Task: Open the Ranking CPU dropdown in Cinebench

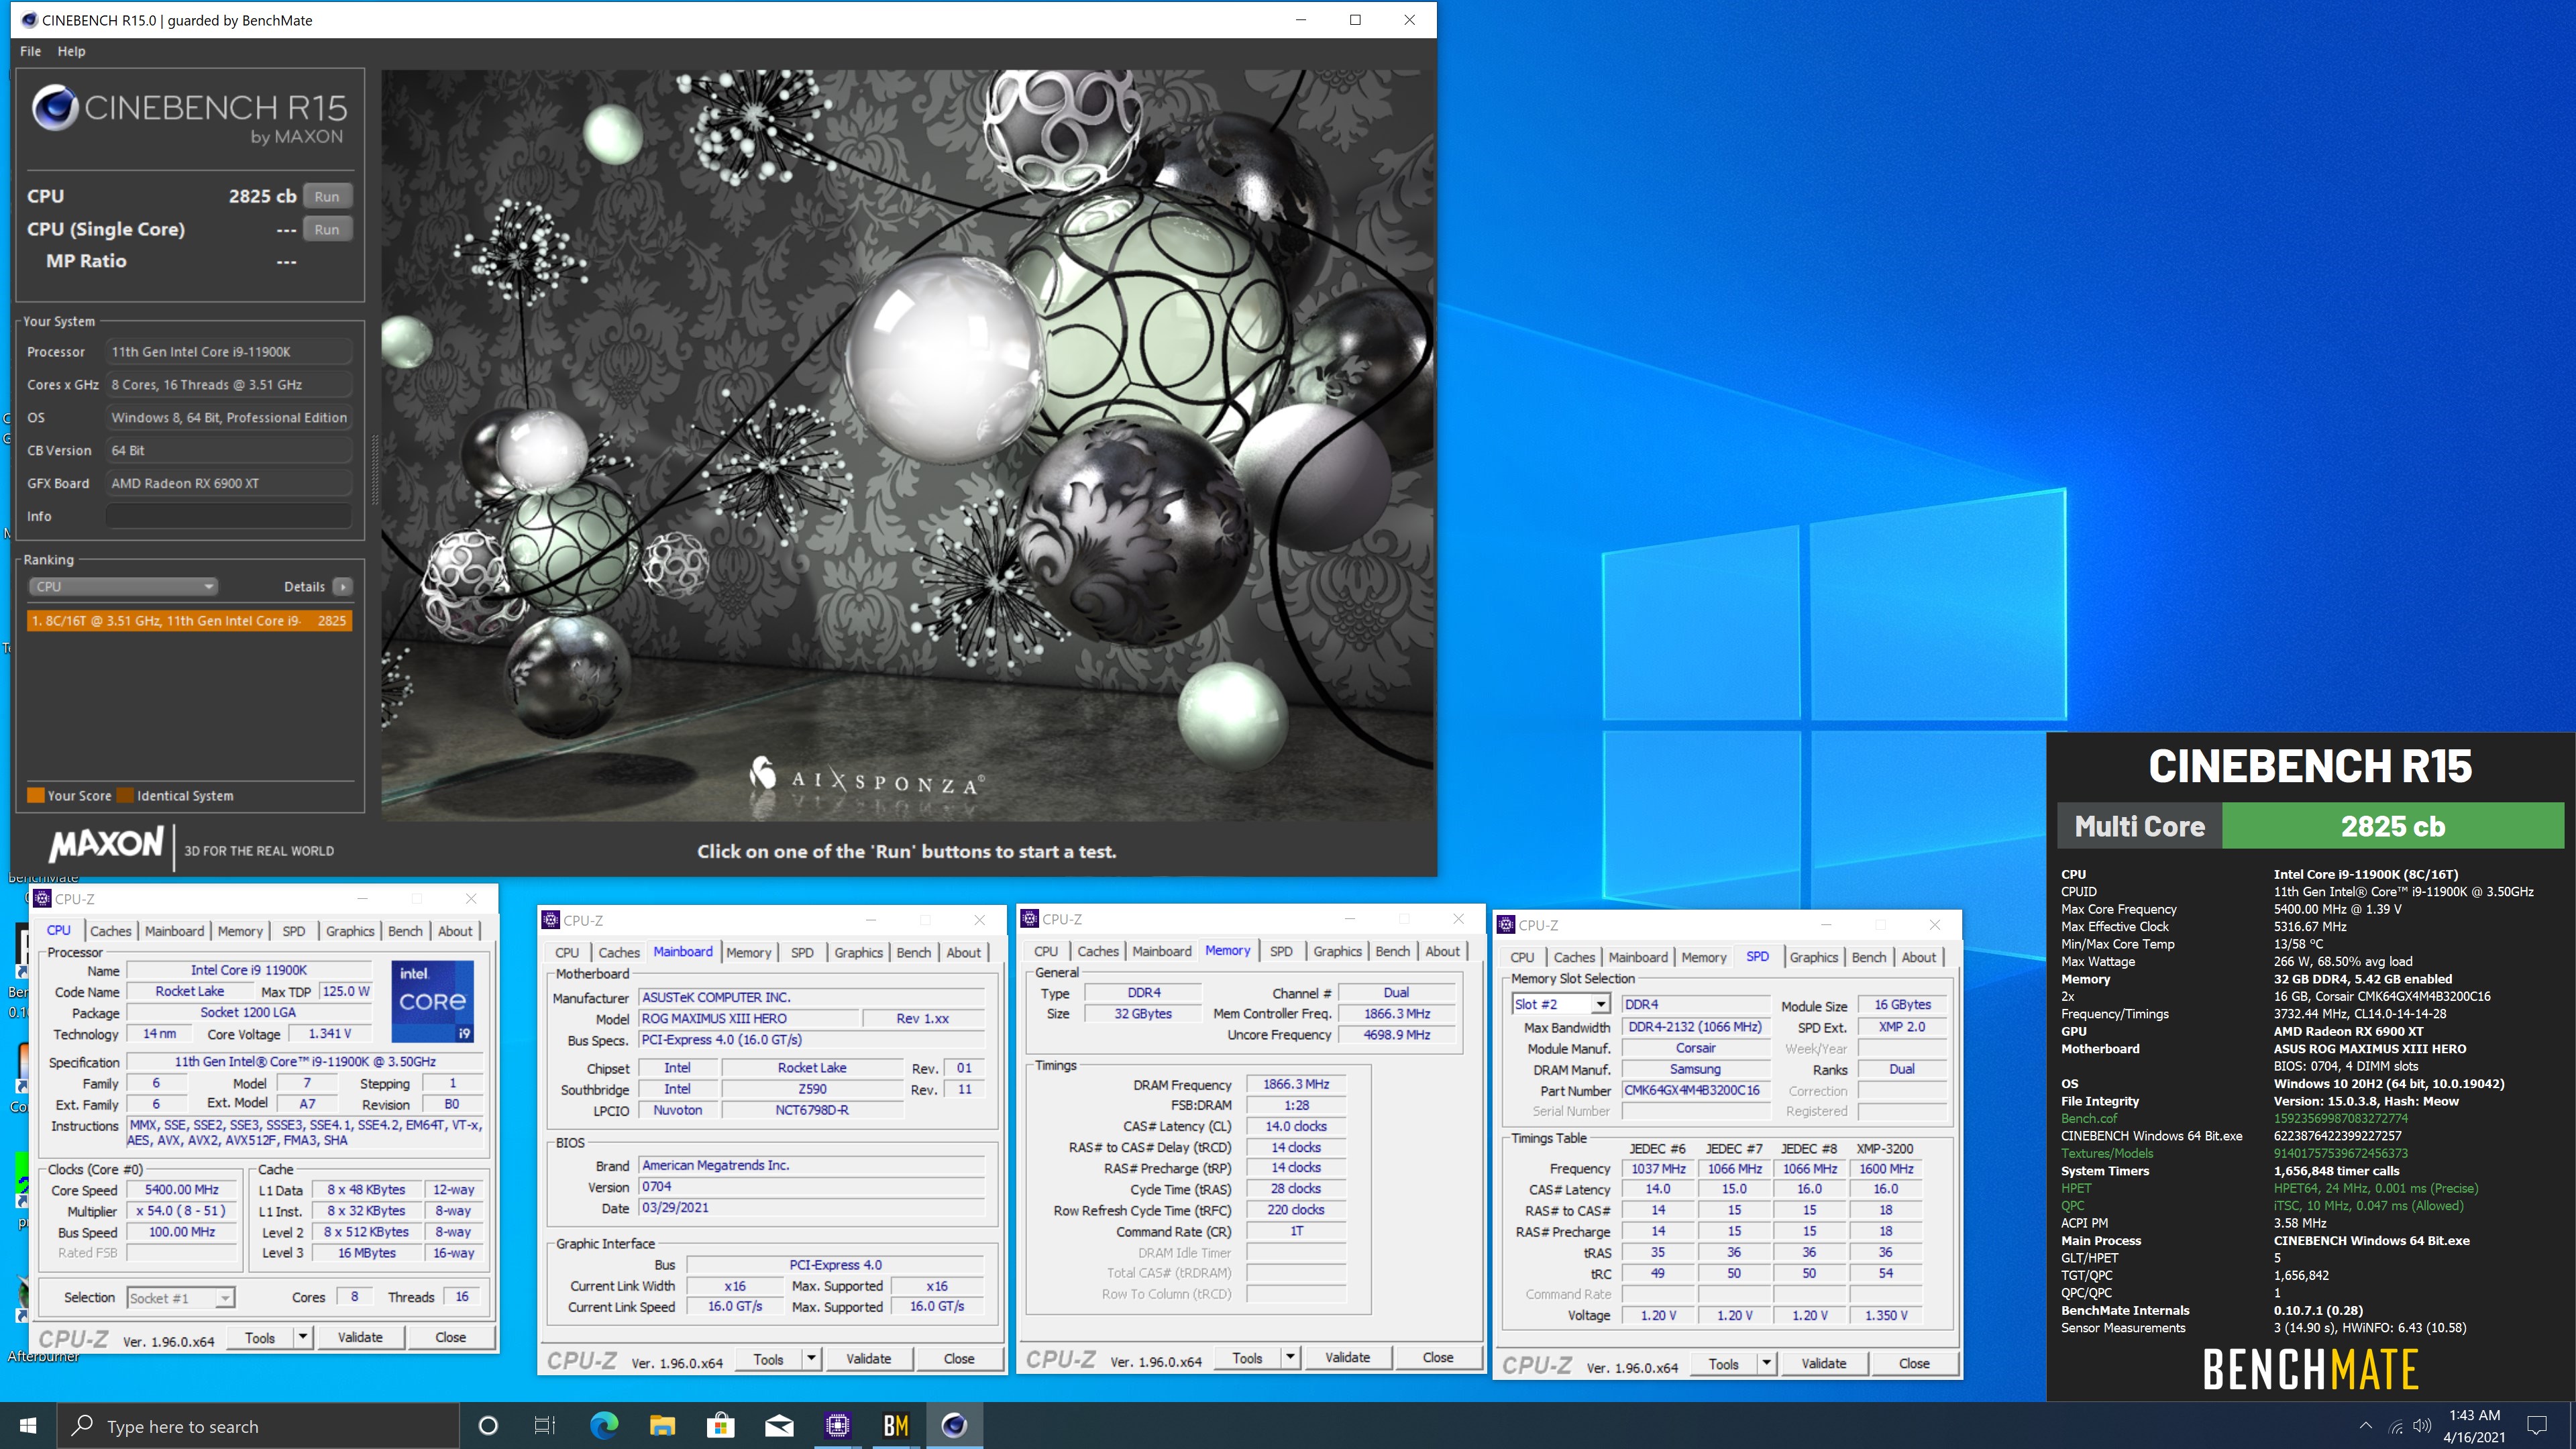Action: (x=122, y=587)
